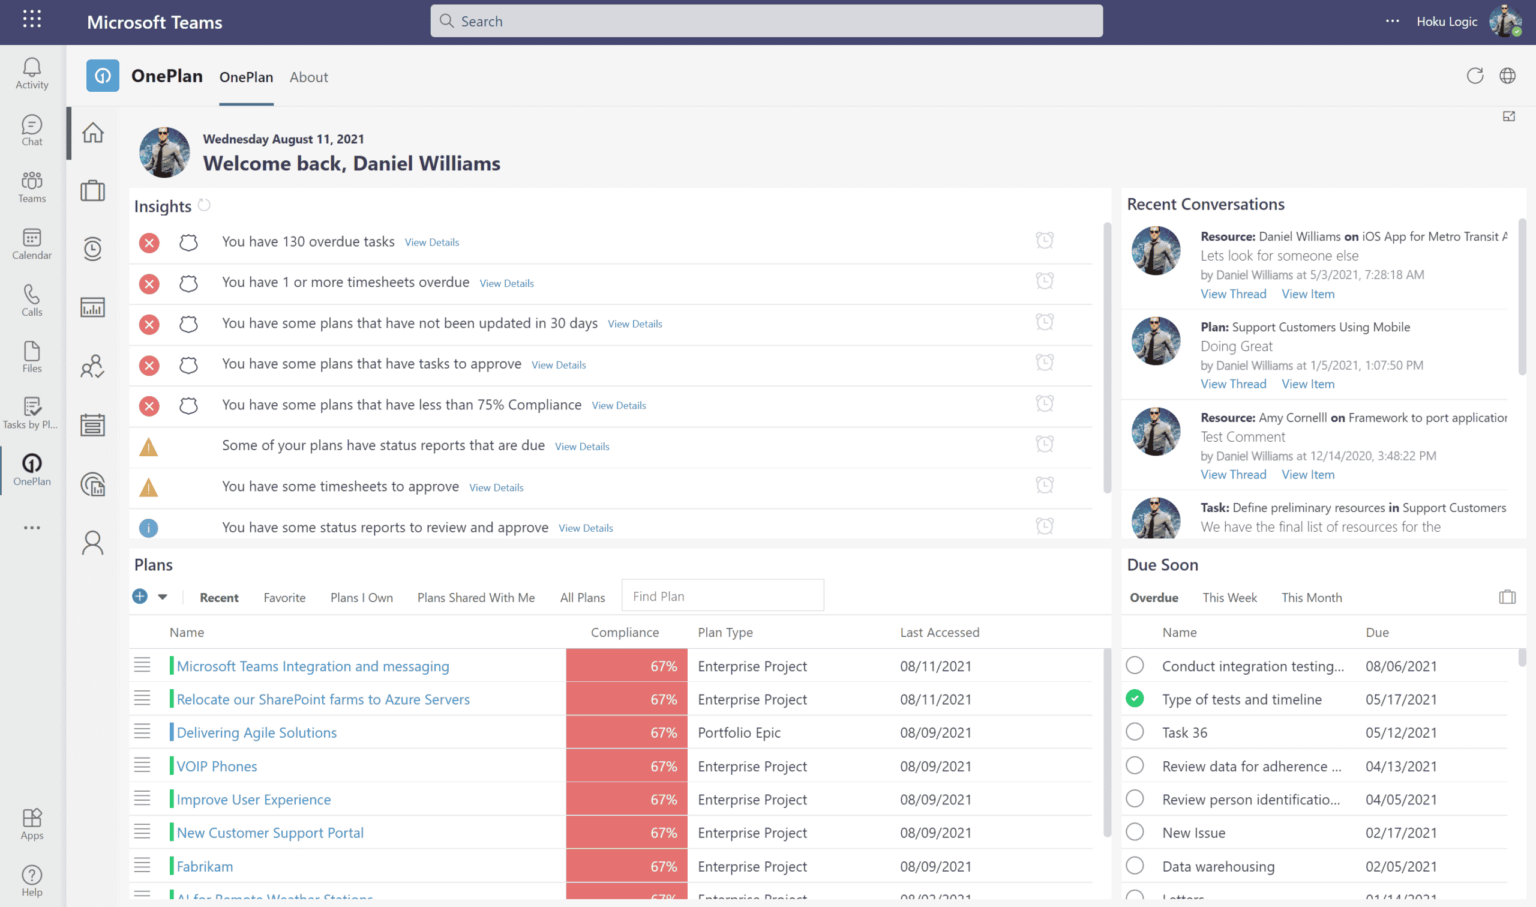Open OnePlan portfolio briefcase icon
Viewport: 1536px width, 907px height.
(x=93, y=190)
